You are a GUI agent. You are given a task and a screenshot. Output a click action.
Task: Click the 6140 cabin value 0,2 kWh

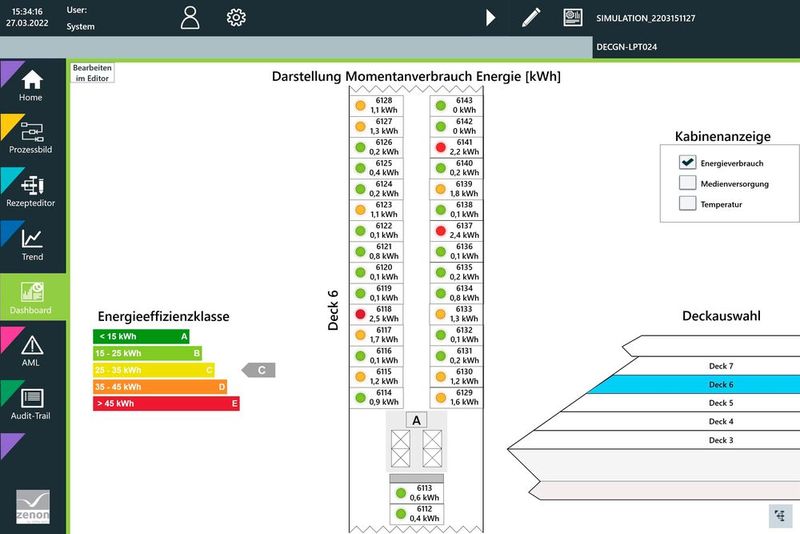click(464, 173)
